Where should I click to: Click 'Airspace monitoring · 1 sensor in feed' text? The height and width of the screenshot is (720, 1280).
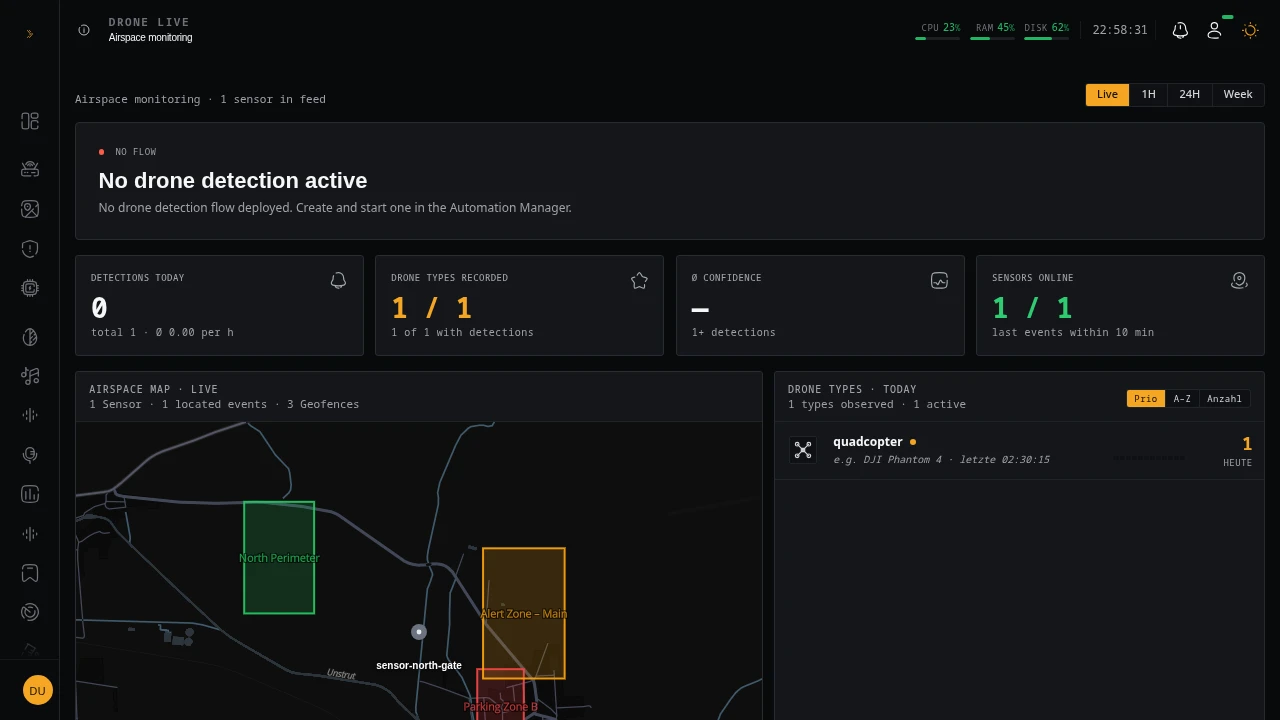(x=200, y=99)
